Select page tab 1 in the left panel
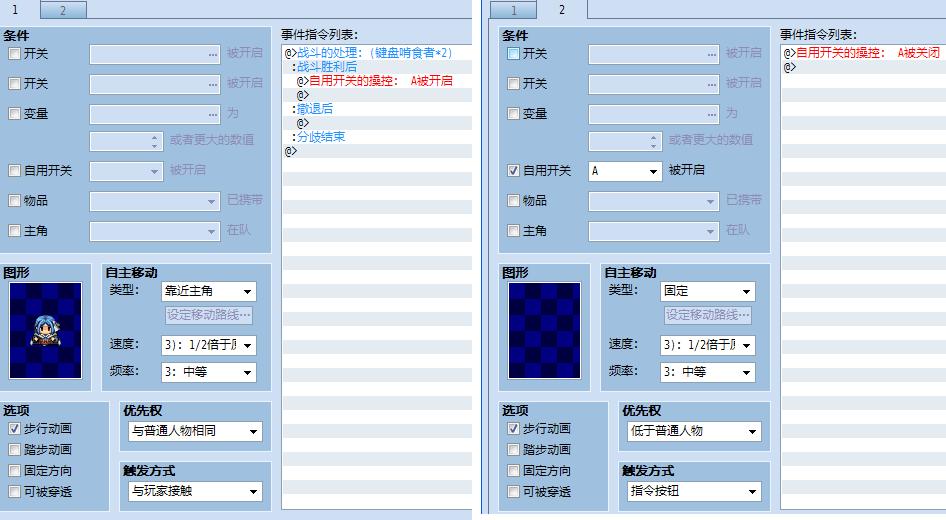 (16, 10)
